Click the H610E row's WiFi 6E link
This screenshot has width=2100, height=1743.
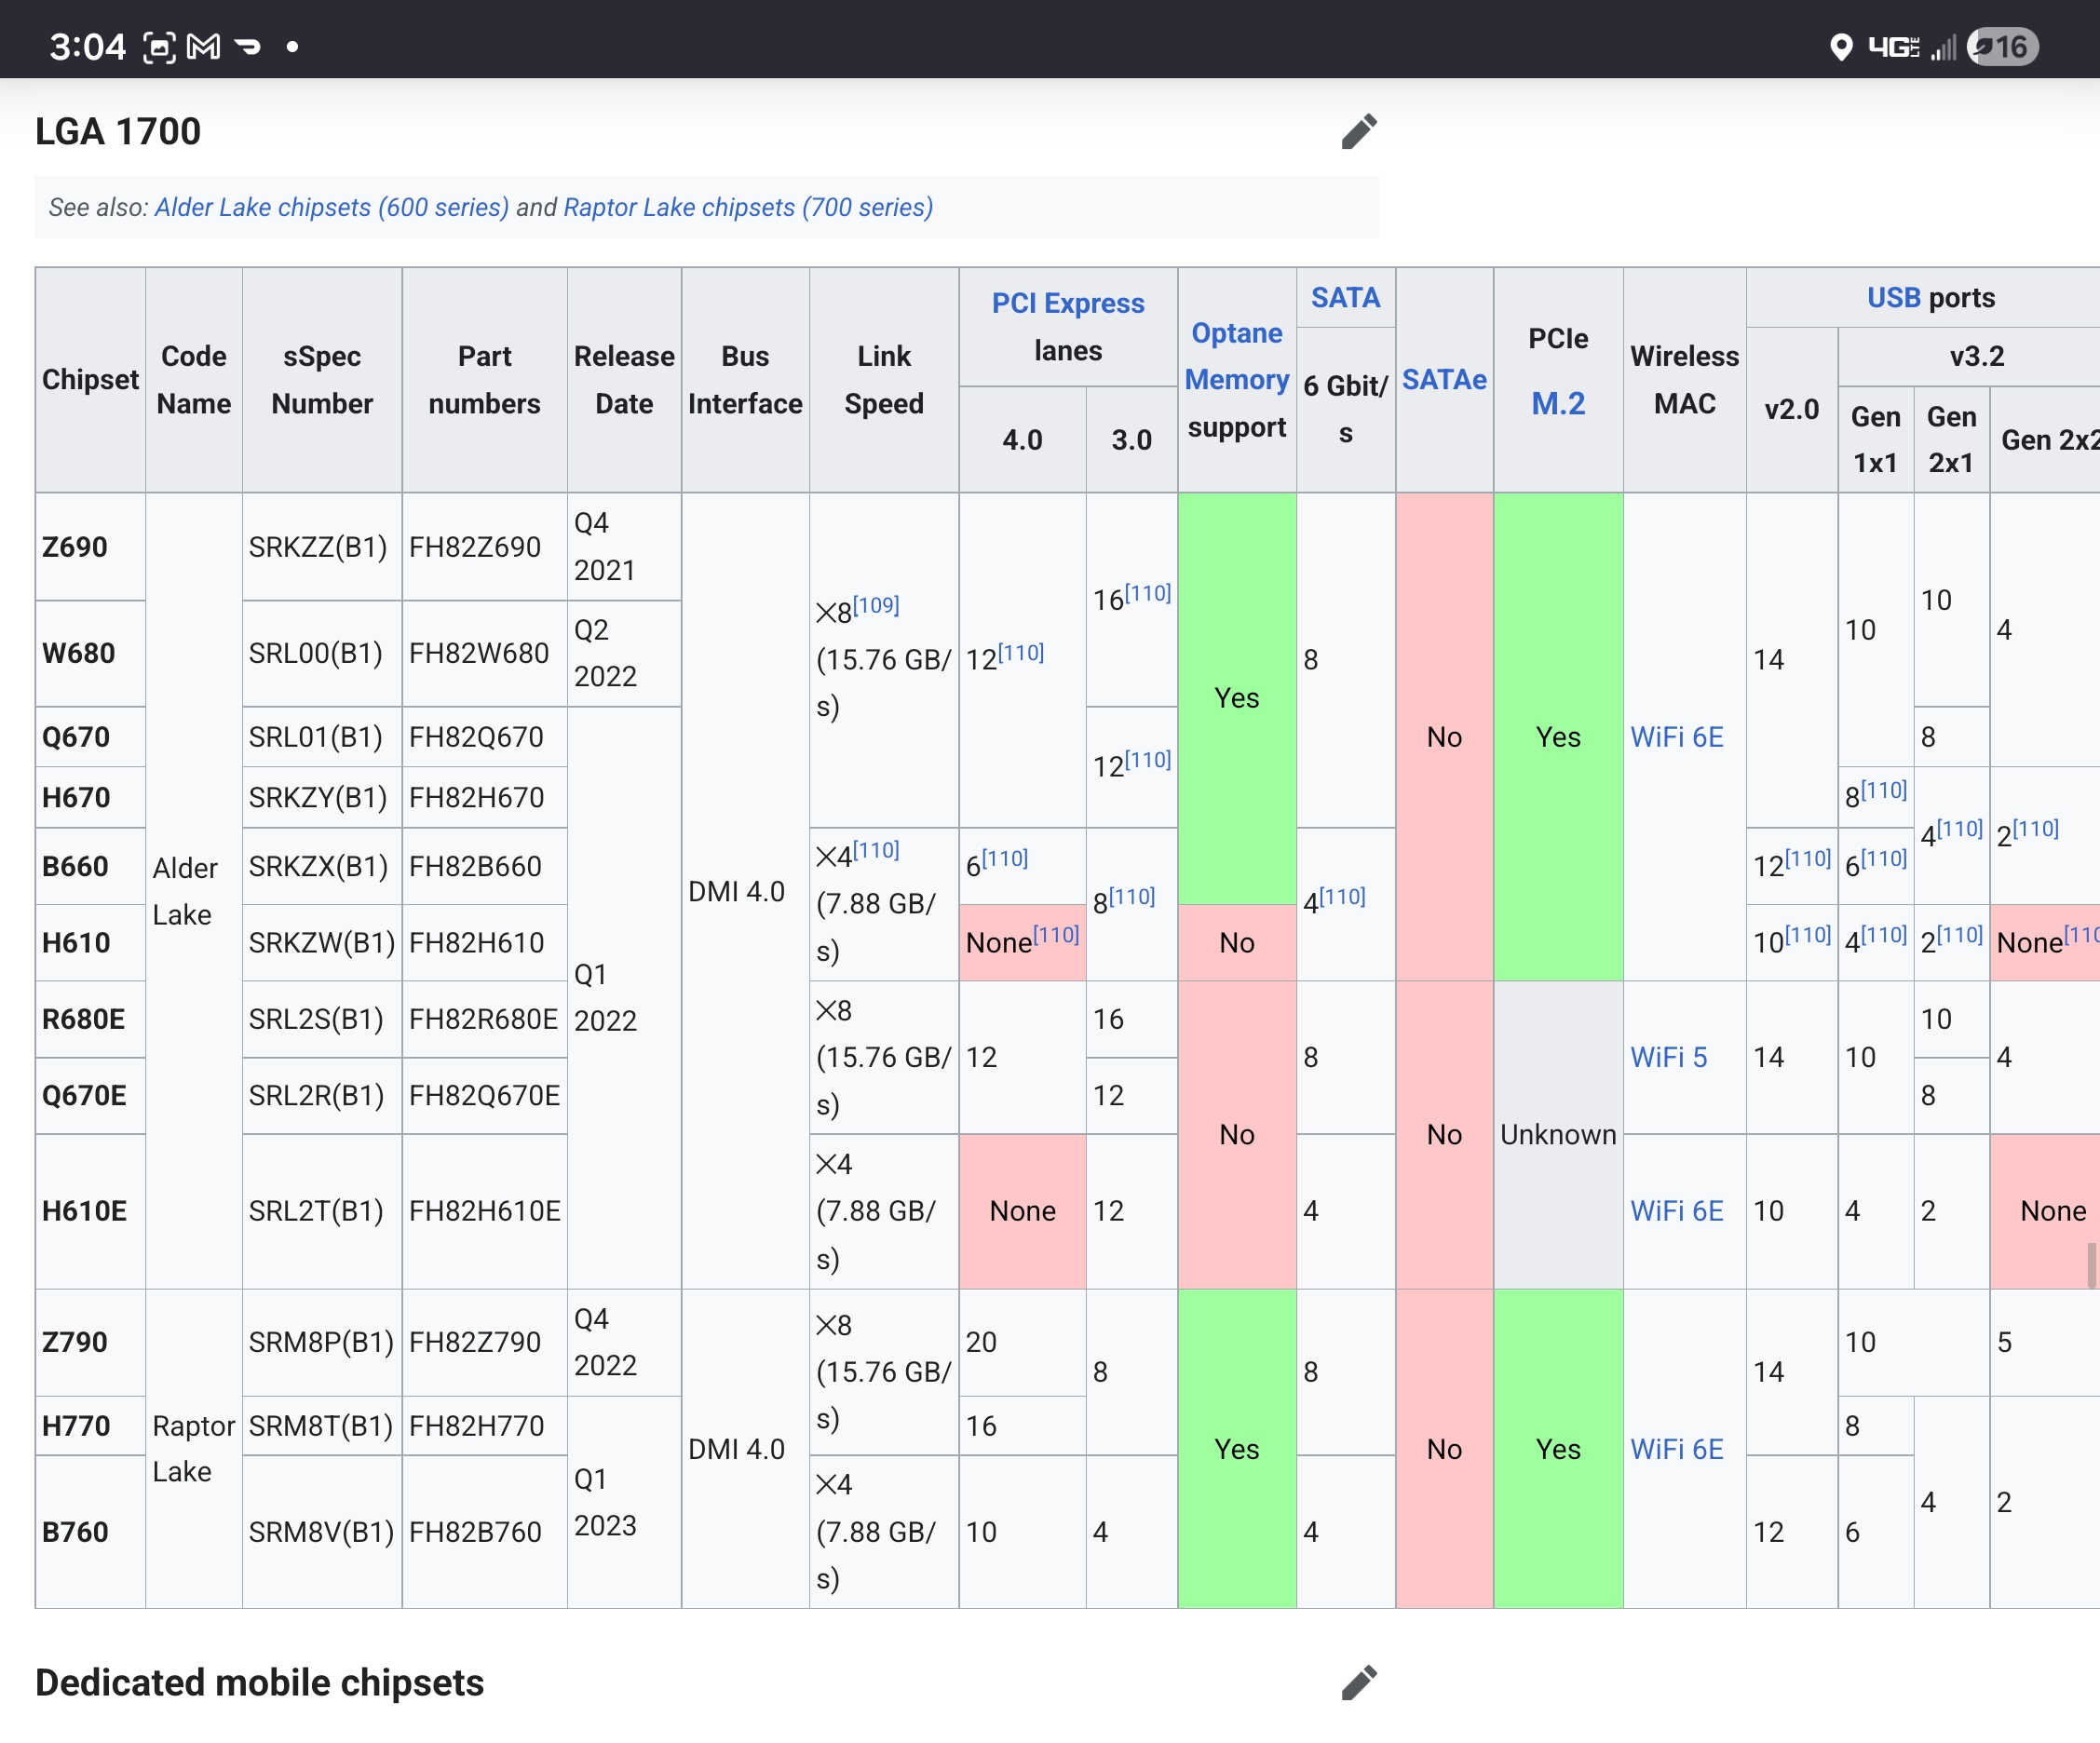1676,1210
